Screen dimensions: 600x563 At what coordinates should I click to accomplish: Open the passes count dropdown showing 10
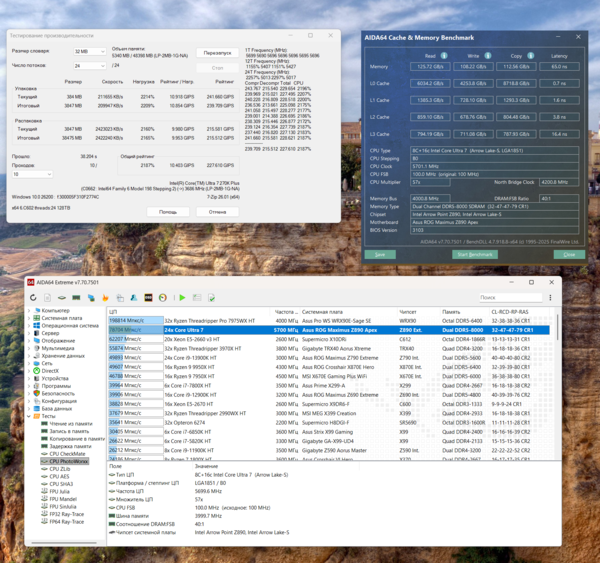(x=32, y=174)
